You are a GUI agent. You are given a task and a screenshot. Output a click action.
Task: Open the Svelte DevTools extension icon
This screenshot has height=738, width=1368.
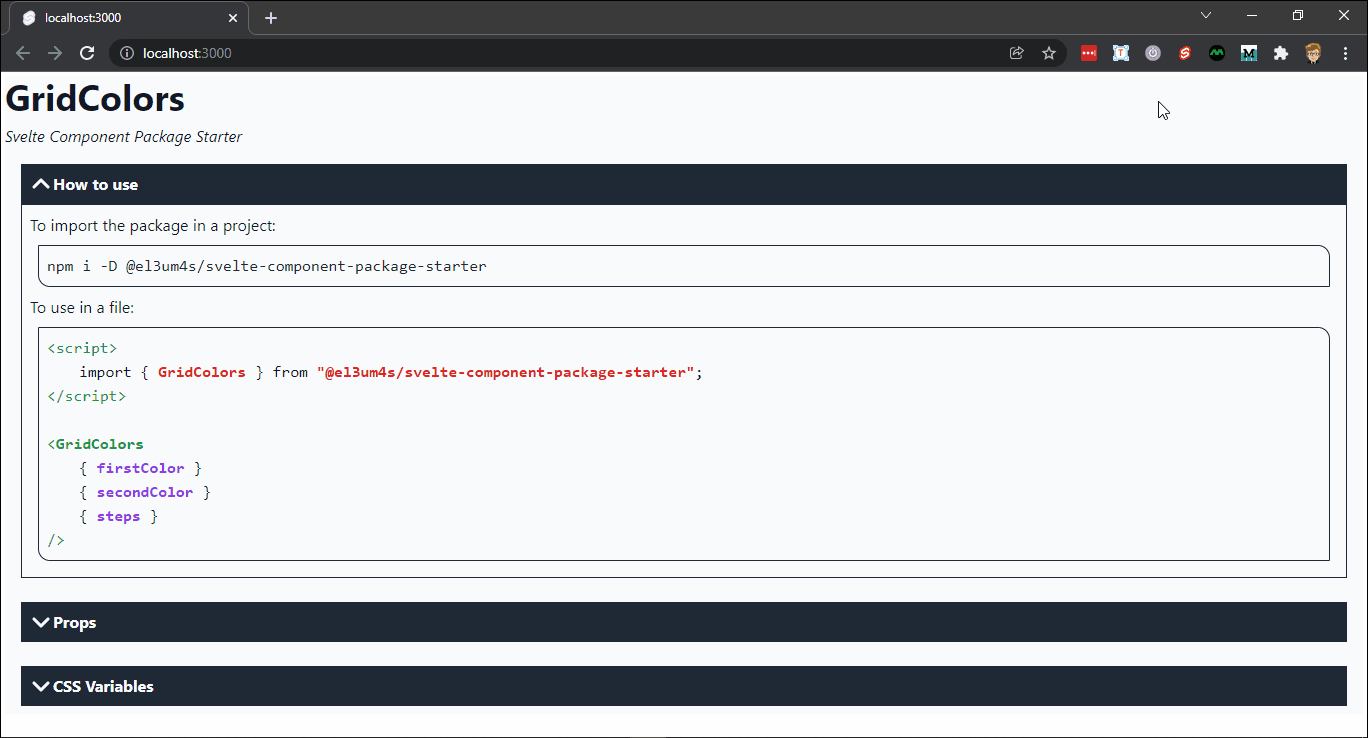pyautogui.click(x=1185, y=53)
